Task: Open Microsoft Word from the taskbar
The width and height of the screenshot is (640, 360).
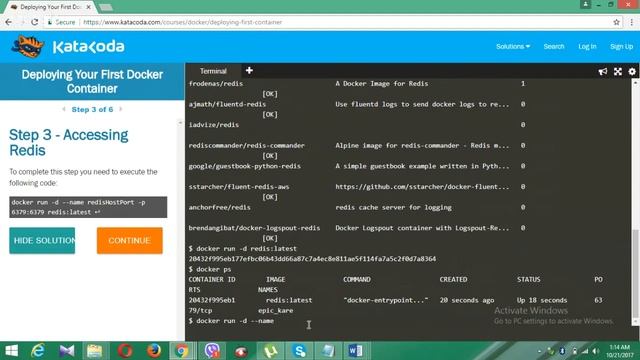Action: pyautogui.click(x=355, y=351)
